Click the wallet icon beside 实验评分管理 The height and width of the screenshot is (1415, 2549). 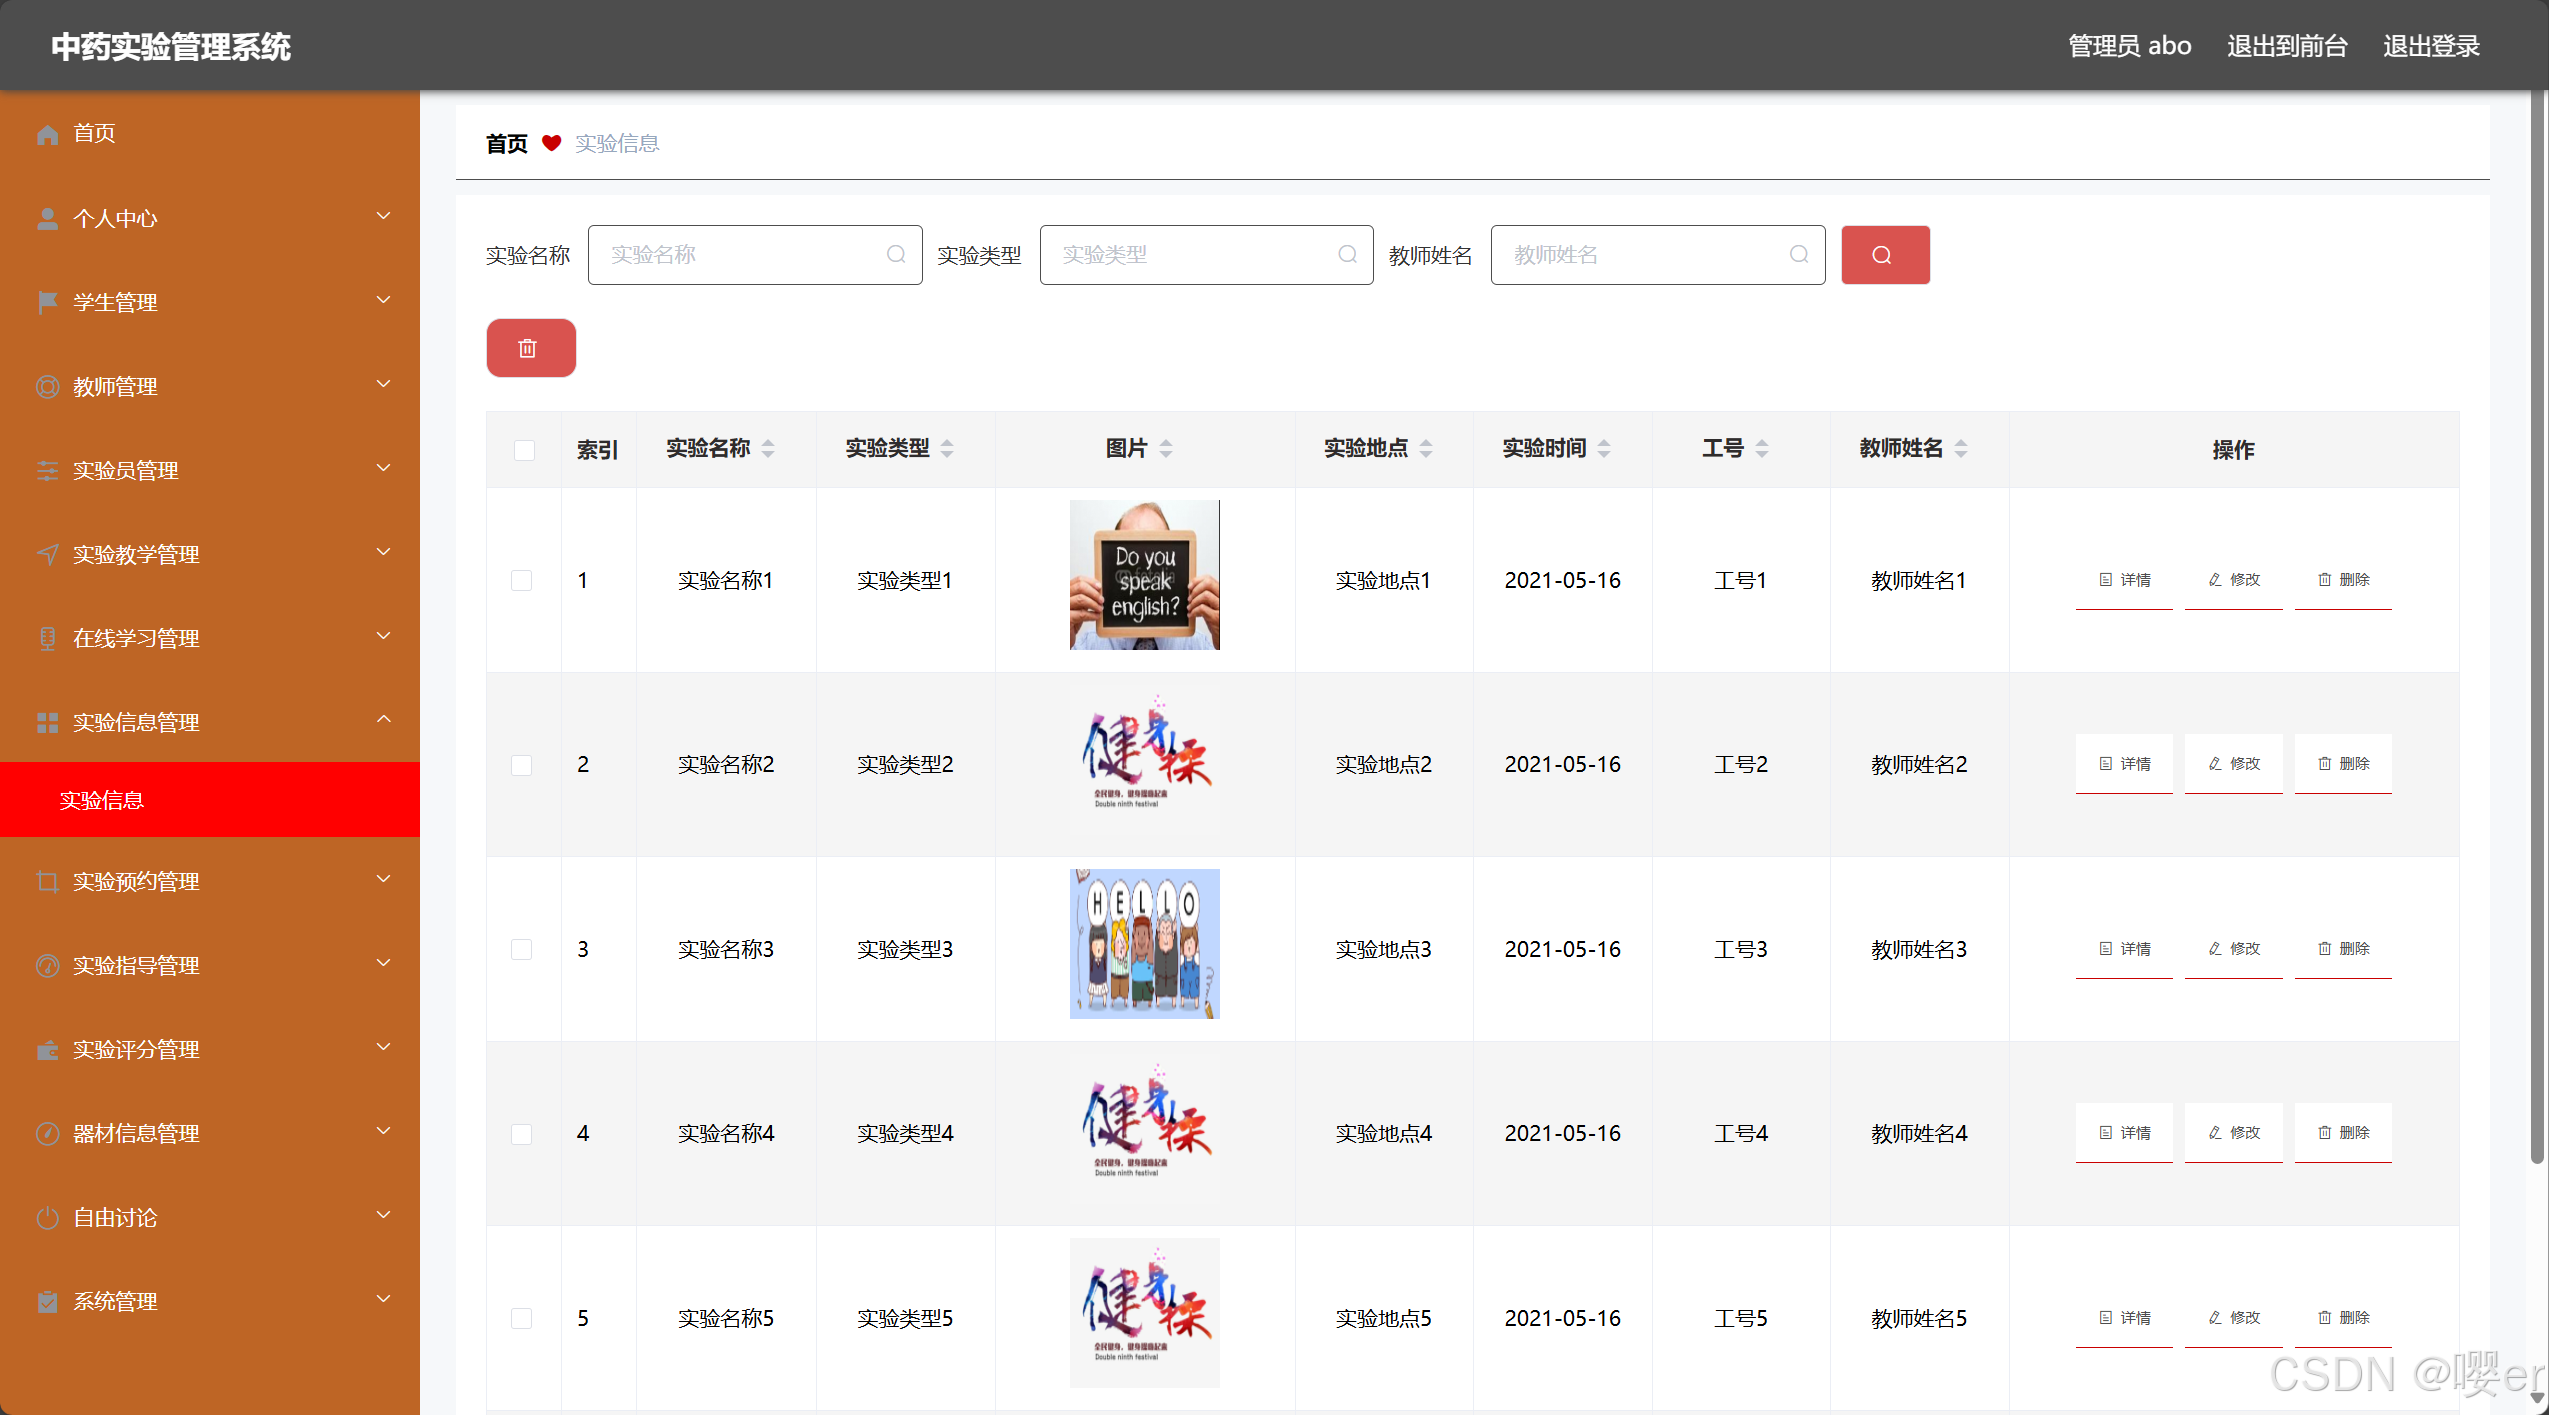(x=47, y=1050)
